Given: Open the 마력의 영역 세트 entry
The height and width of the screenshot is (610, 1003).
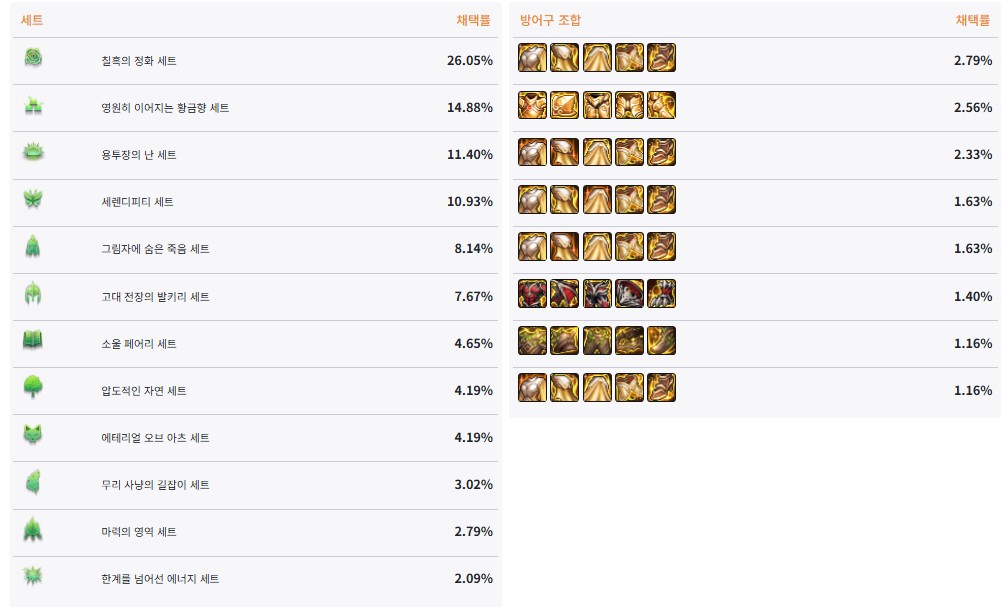Looking at the screenshot, I should 146,532.
